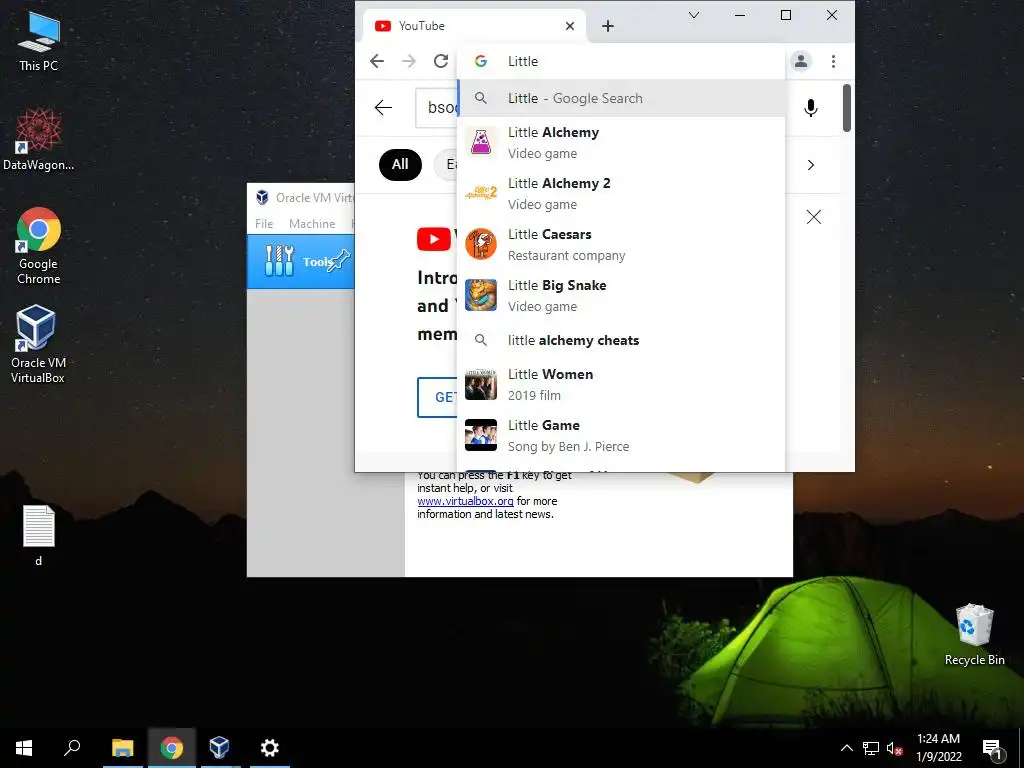
Task: Expand Chrome tab search dropdown arrow
Action: click(694, 15)
